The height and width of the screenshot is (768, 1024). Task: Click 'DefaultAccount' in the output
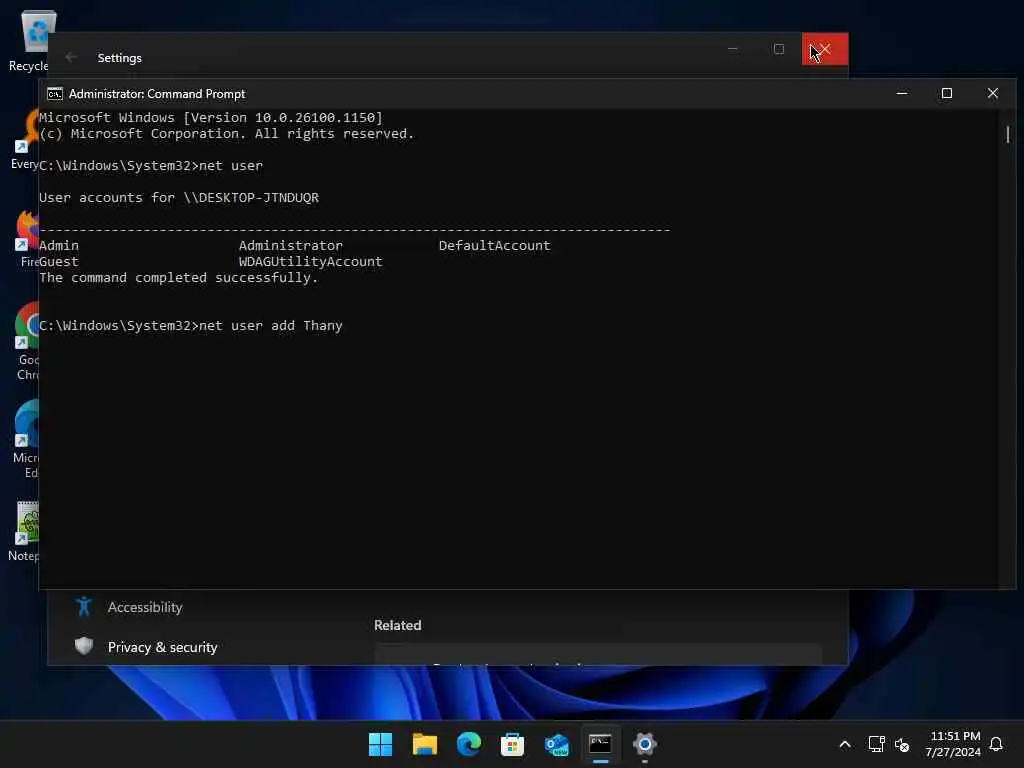click(x=494, y=246)
